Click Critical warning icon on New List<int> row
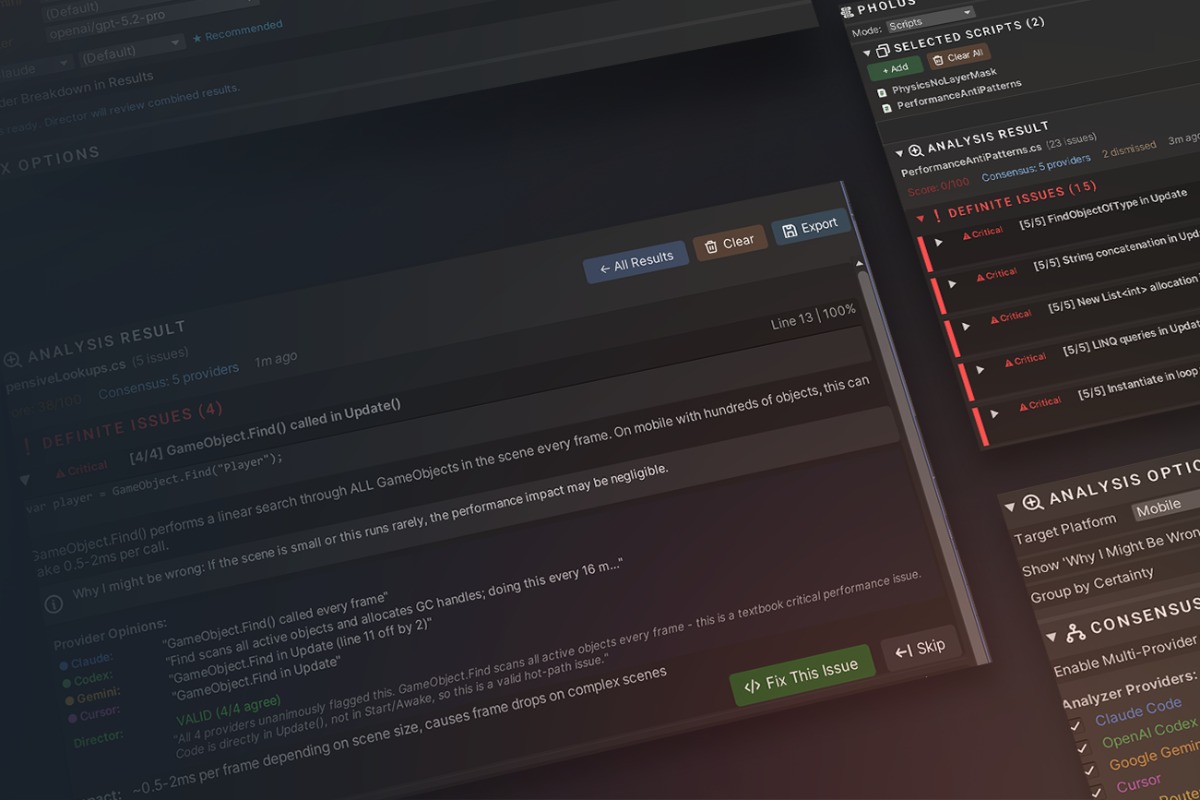Image resolution: width=1200 pixels, height=800 pixels. 995,318
